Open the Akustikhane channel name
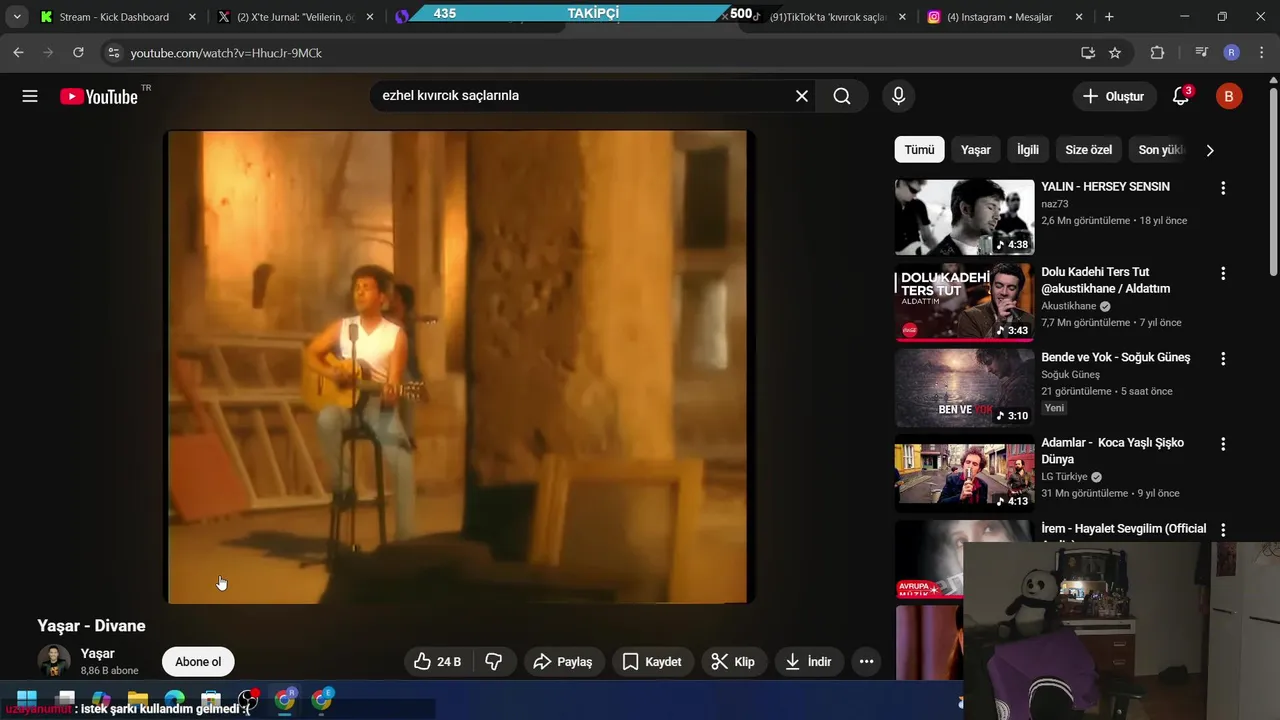Viewport: 1280px width, 720px height. (x=1069, y=306)
